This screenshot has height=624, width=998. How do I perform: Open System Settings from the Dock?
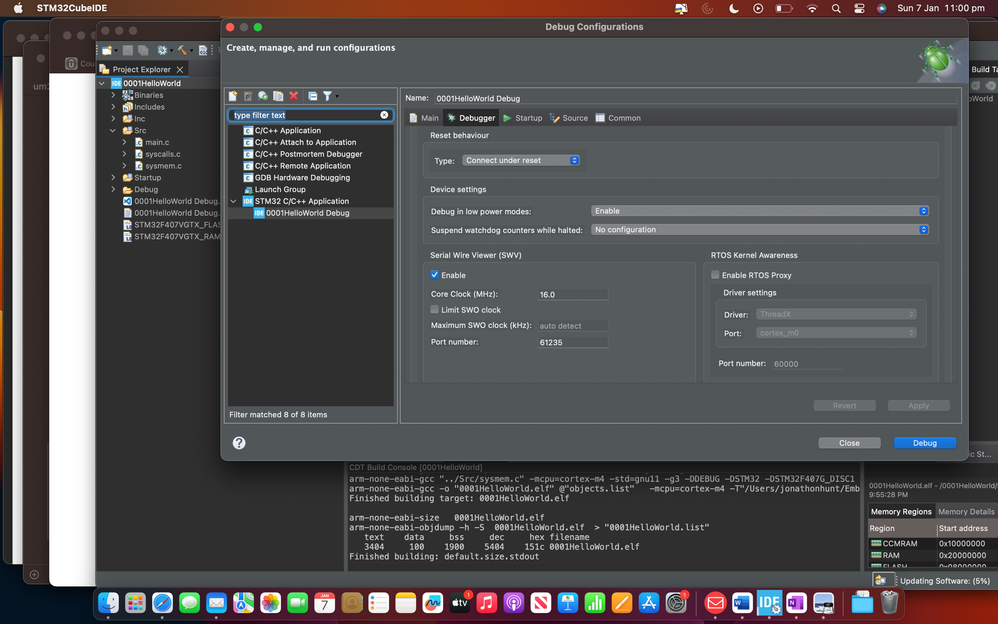[676, 602]
